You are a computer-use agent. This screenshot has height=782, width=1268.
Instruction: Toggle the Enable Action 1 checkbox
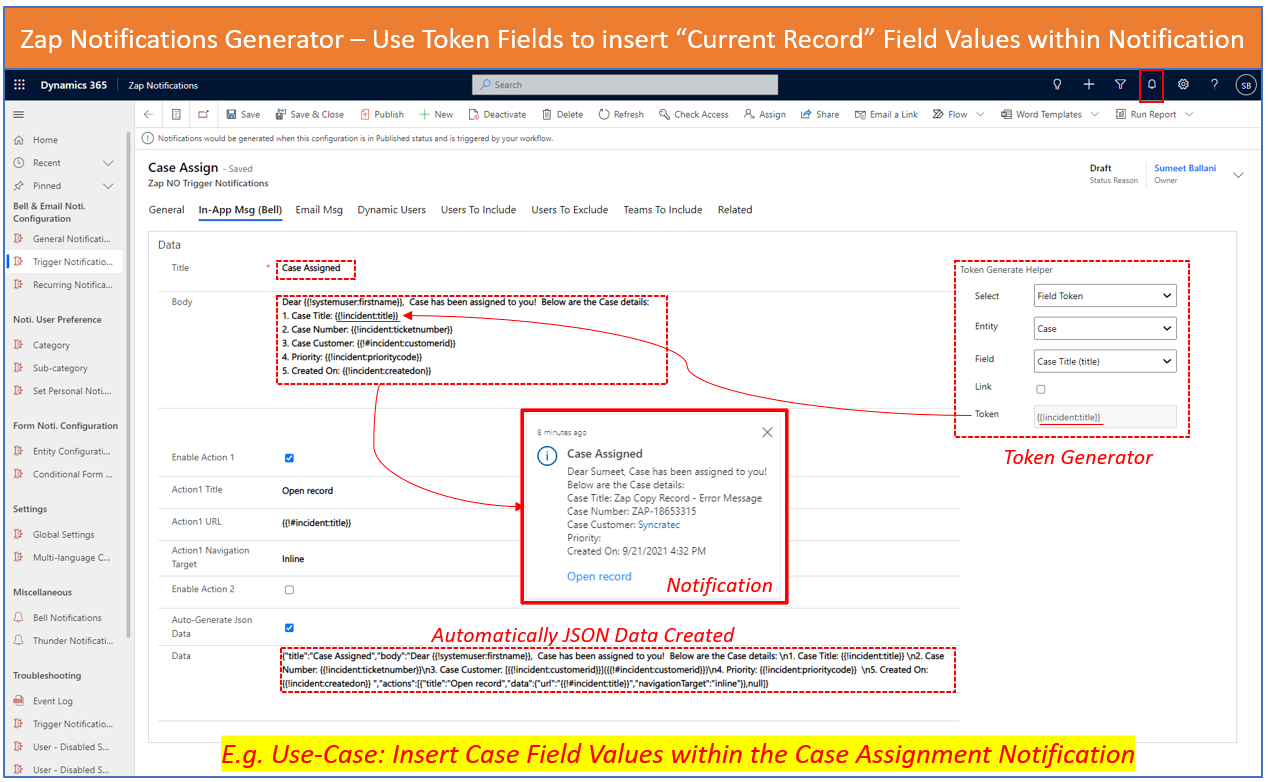point(289,458)
